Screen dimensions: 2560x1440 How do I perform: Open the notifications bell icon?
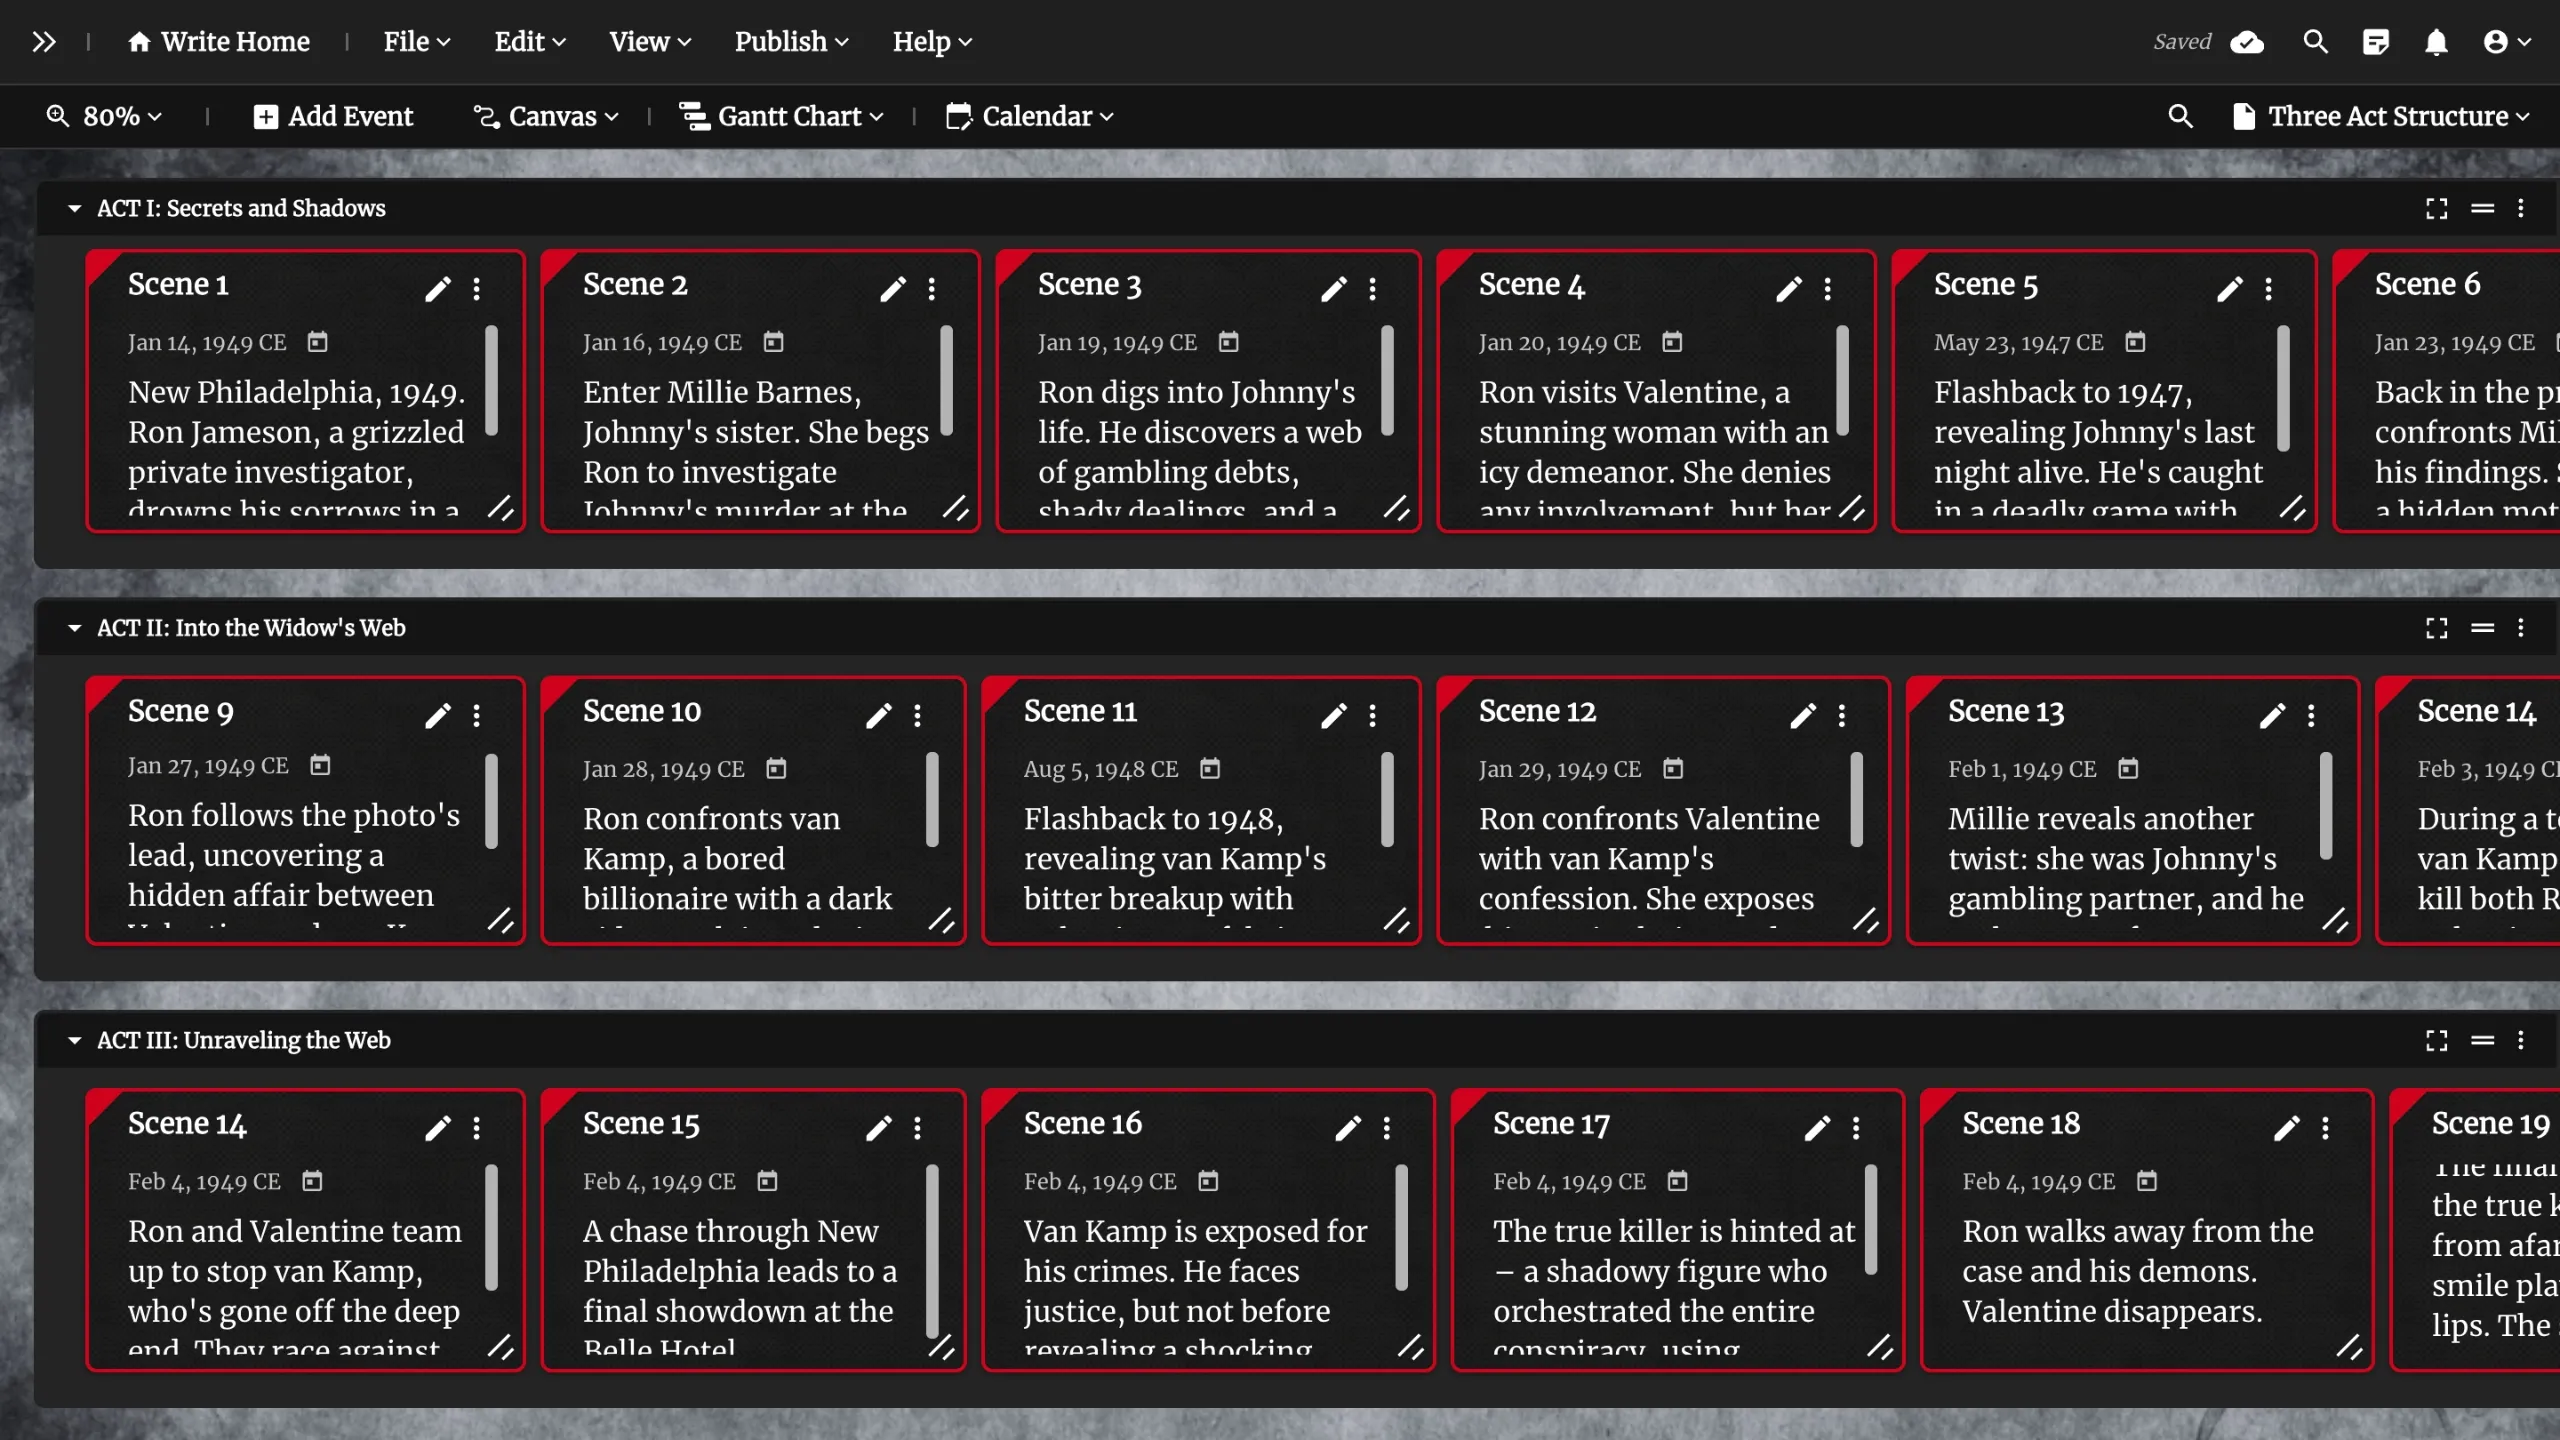pos(2436,42)
